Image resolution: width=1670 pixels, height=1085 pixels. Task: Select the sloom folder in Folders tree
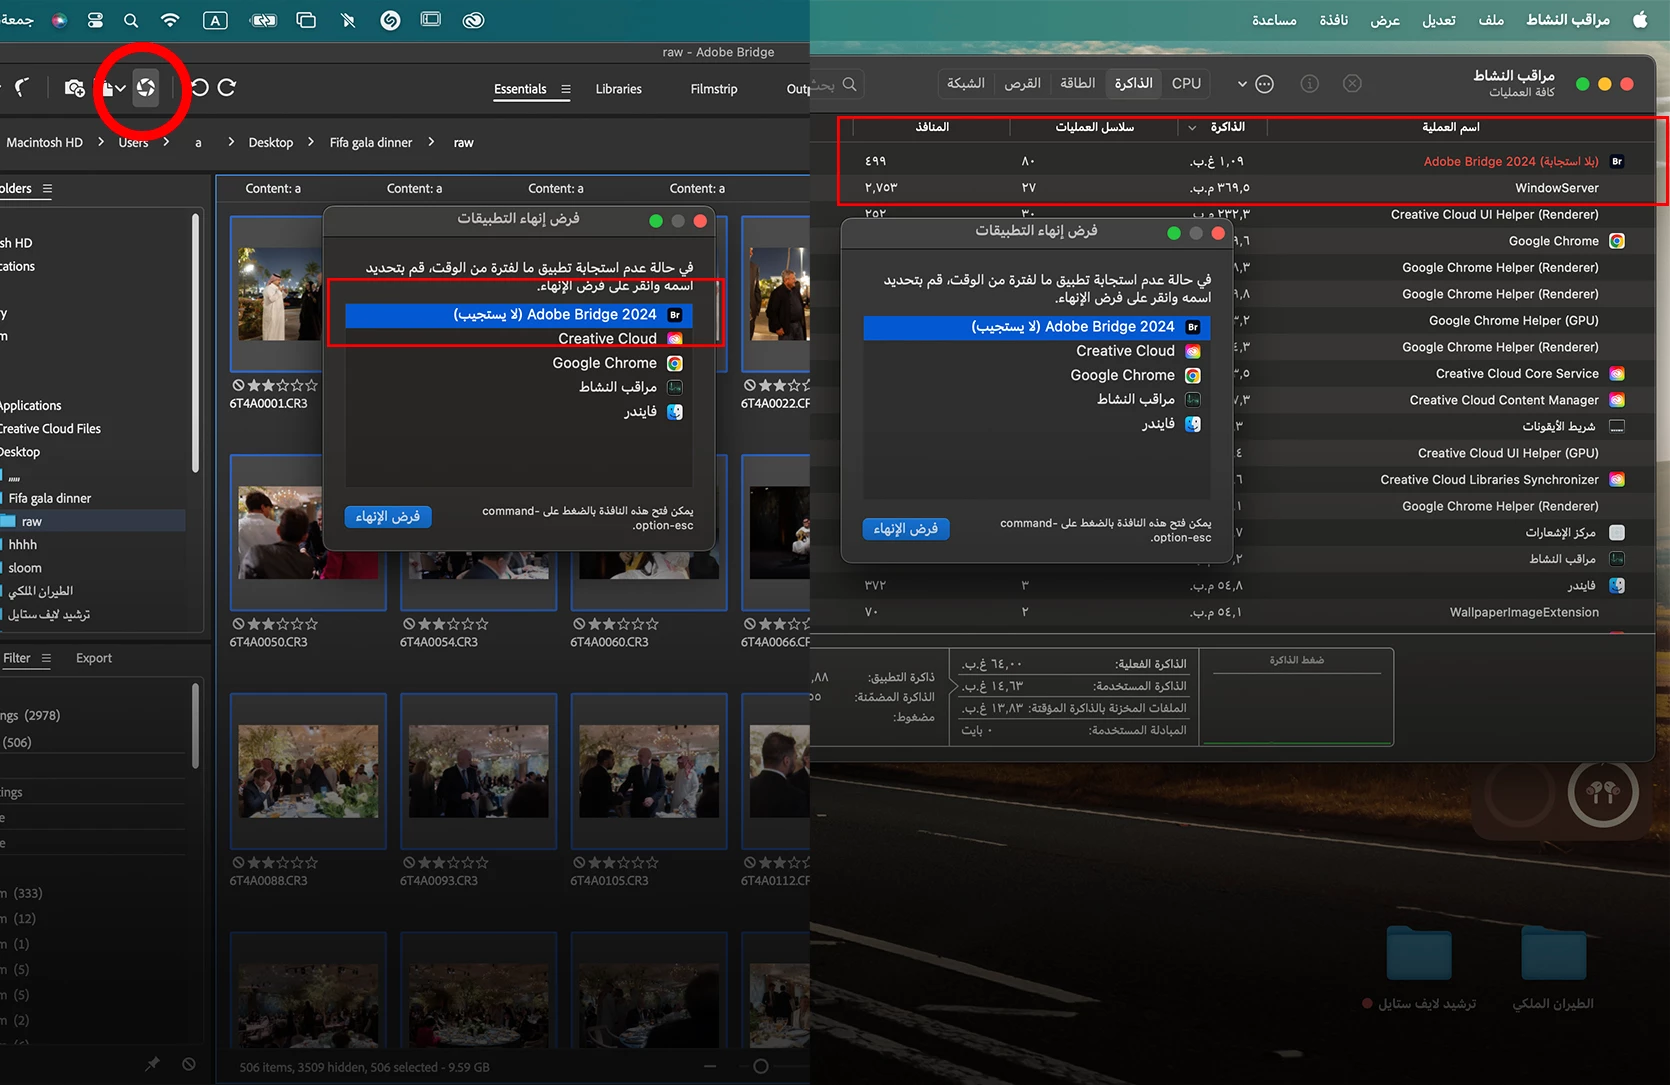click(x=25, y=568)
